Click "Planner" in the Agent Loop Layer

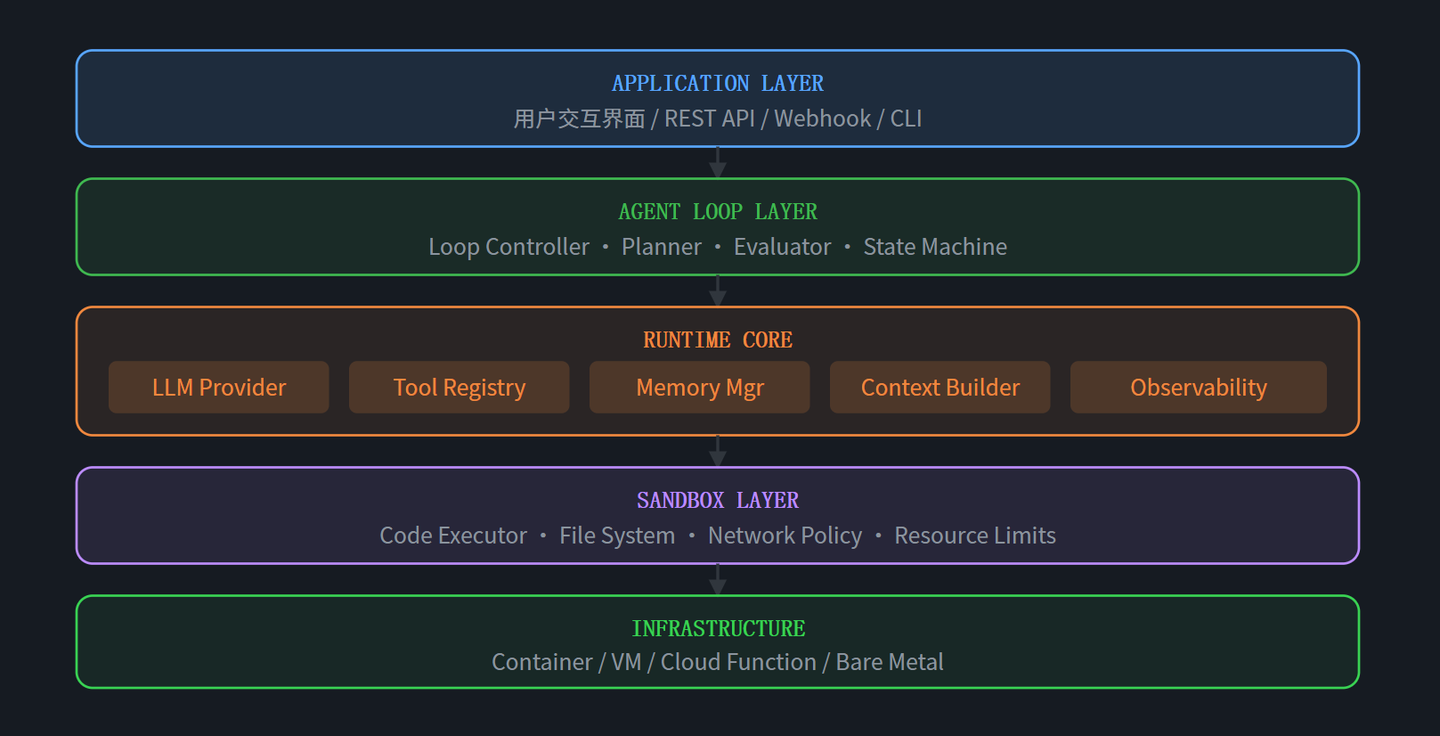click(x=662, y=247)
